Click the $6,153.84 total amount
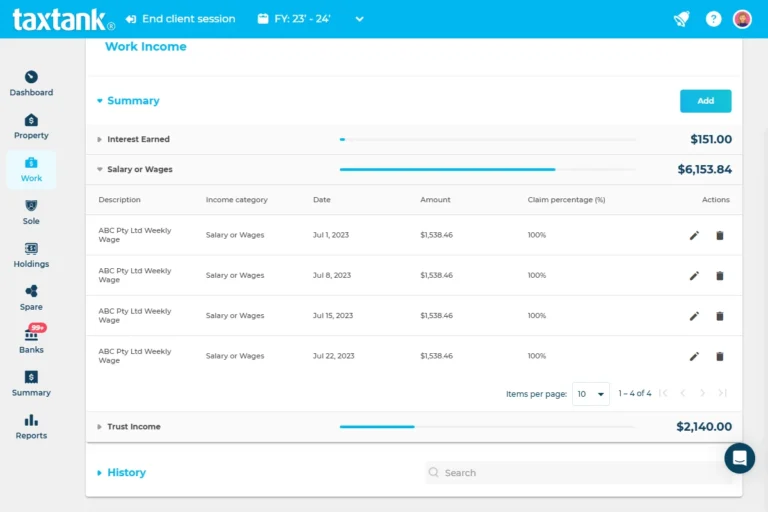 pyautogui.click(x=704, y=170)
